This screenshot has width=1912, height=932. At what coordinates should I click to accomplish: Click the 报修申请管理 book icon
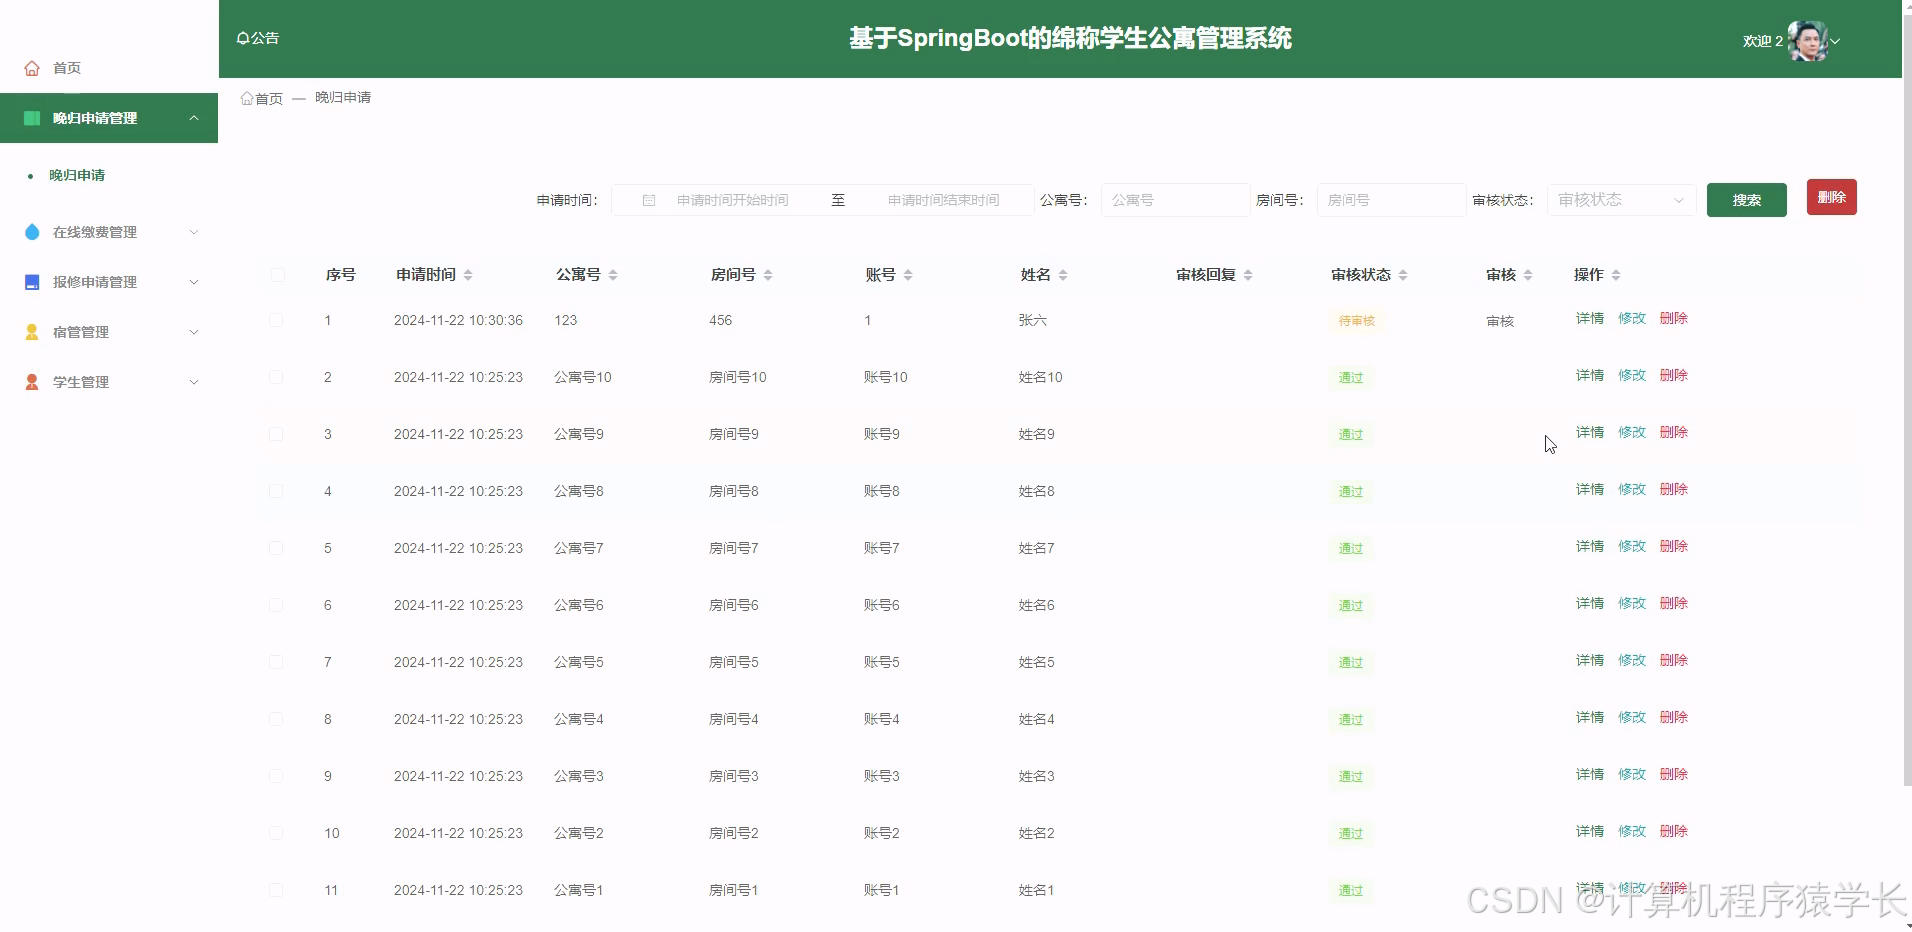31,281
